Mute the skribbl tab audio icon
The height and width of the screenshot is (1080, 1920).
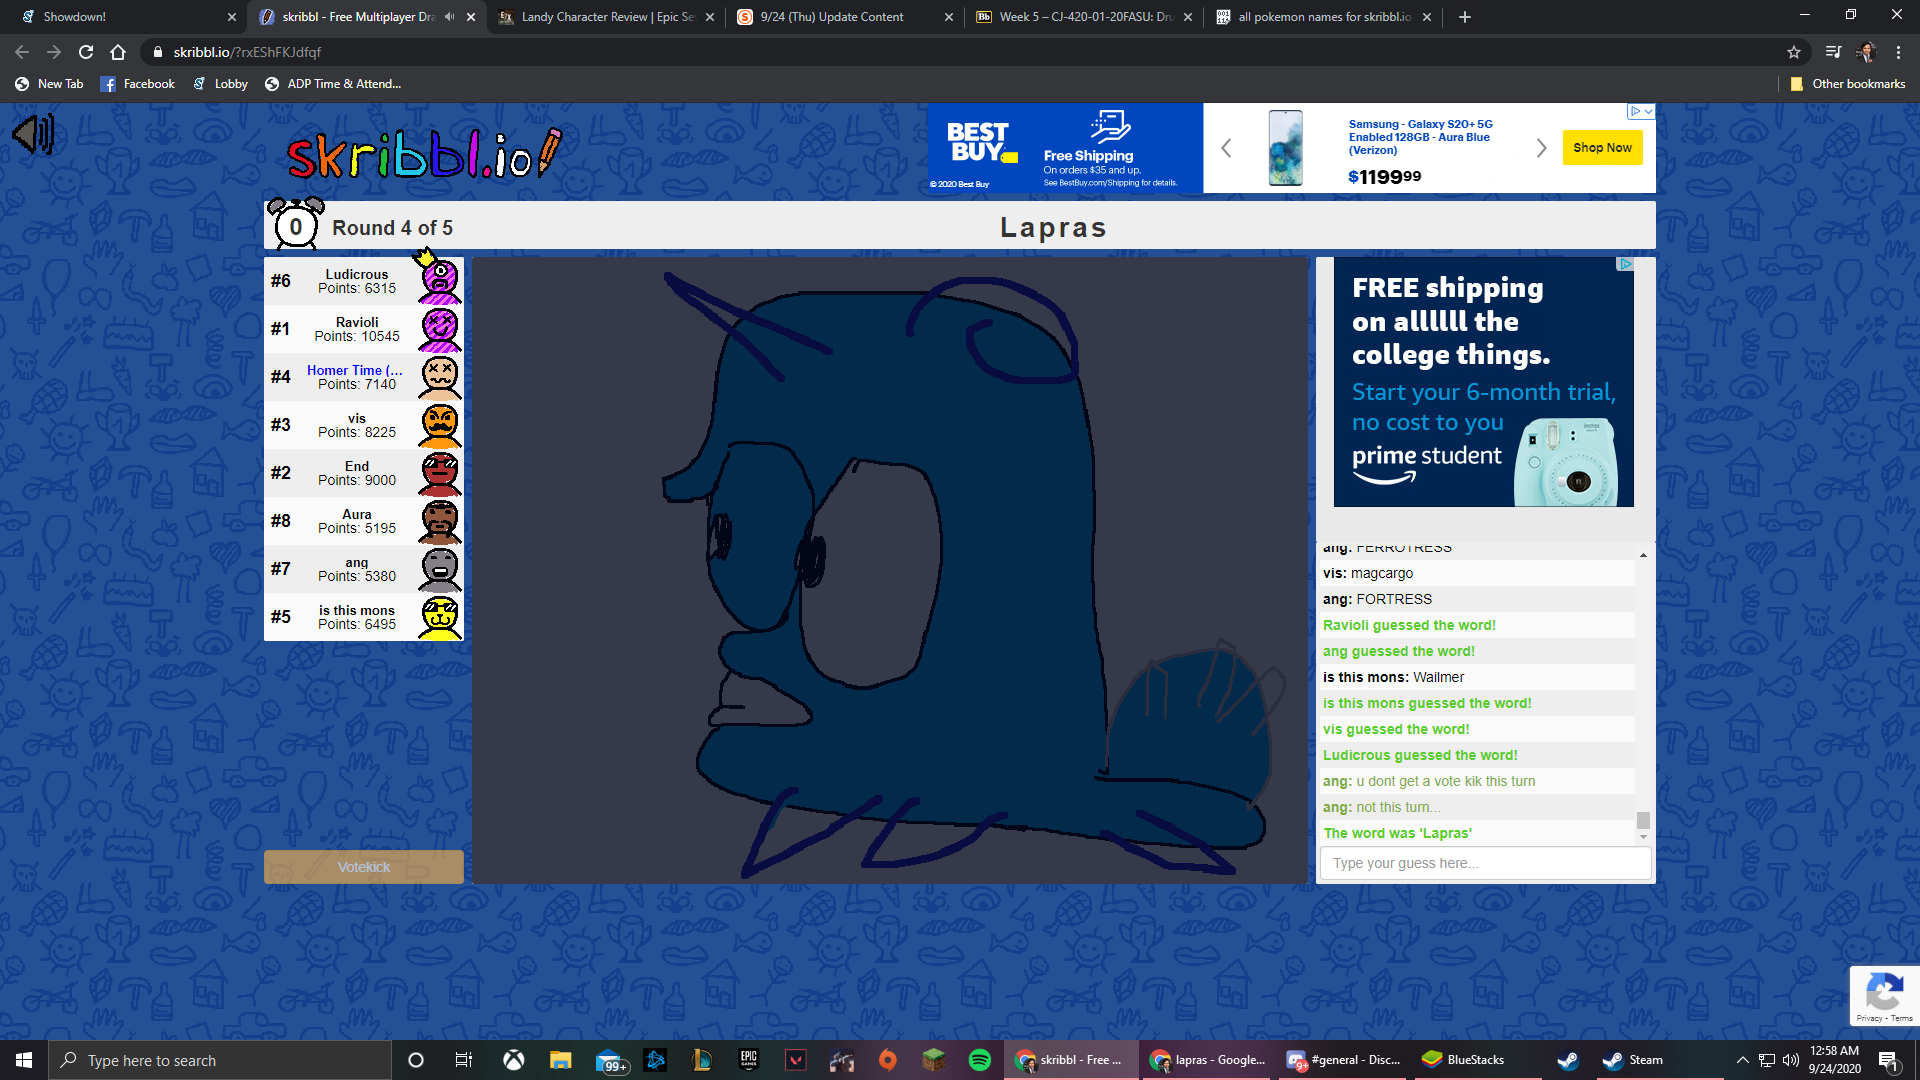tap(449, 17)
